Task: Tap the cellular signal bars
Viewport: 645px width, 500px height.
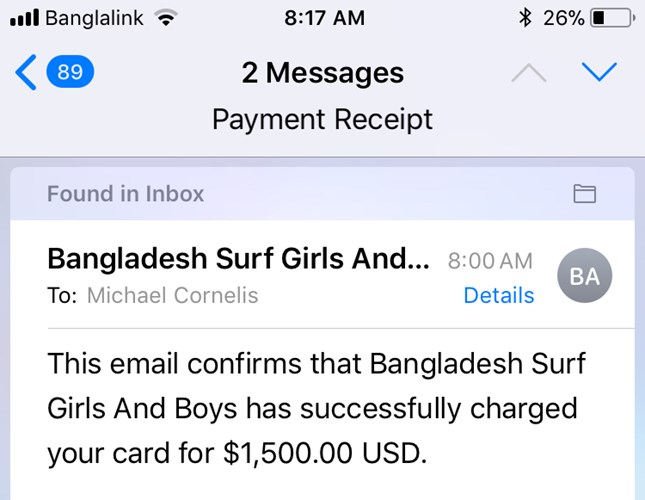Action: pos(24,18)
